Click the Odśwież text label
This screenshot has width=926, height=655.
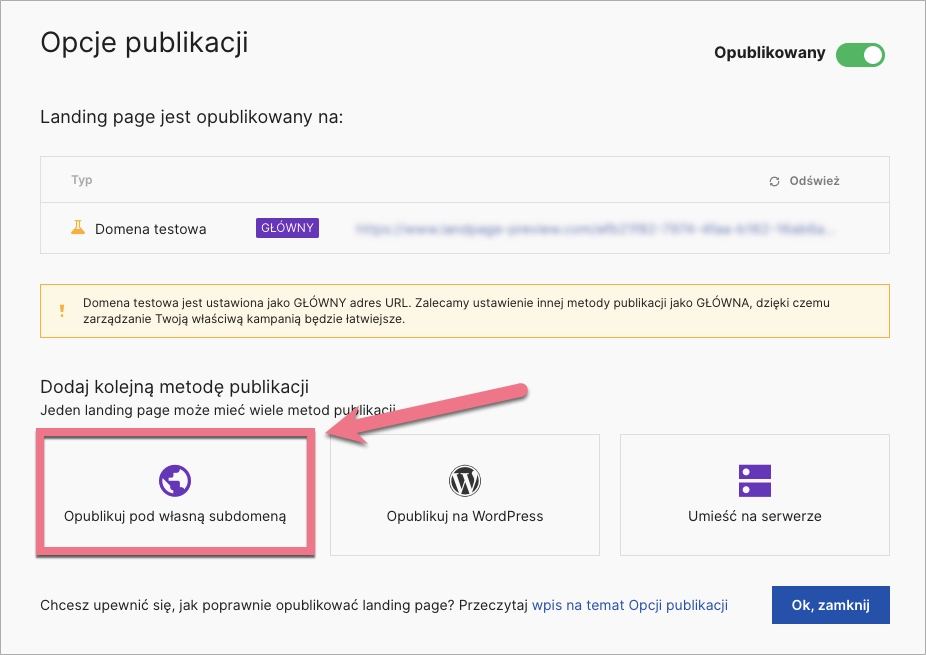[814, 181]
